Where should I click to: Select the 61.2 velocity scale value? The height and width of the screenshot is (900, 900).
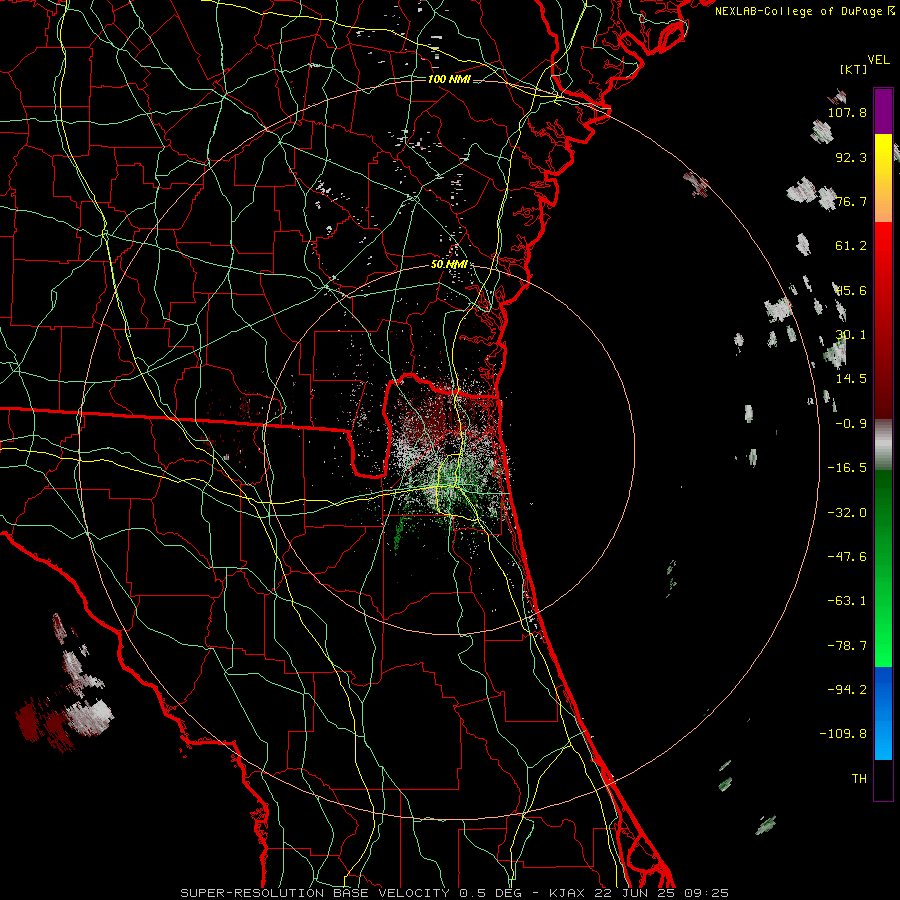851,246
